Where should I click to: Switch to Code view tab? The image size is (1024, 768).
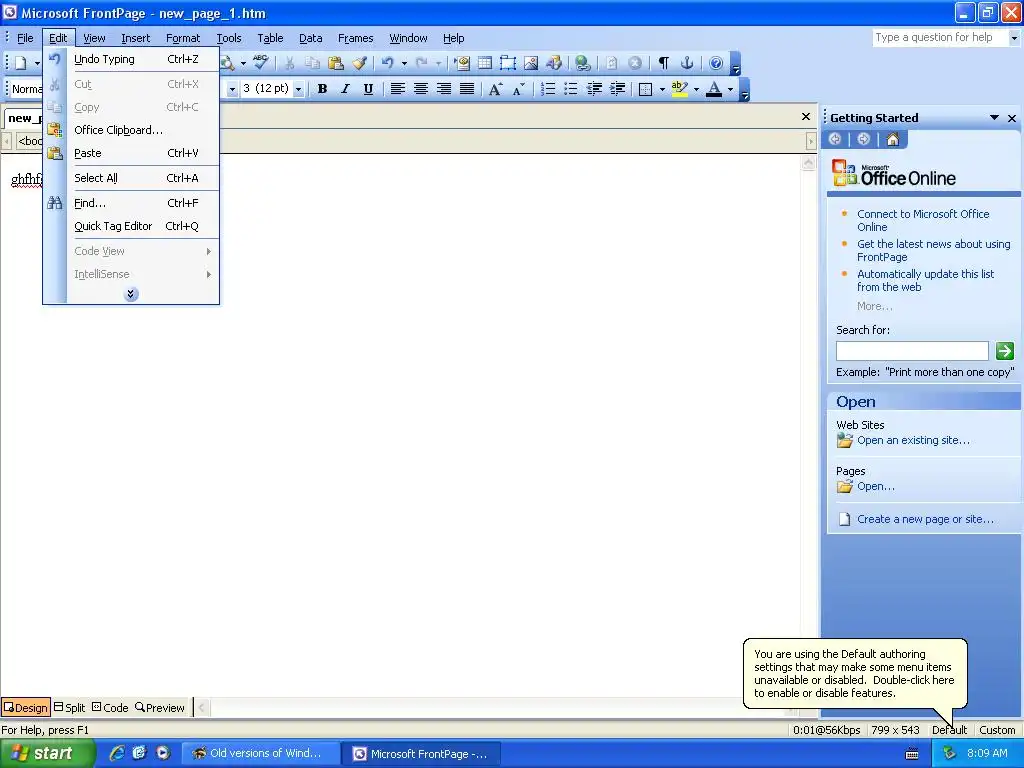[110, 707]
